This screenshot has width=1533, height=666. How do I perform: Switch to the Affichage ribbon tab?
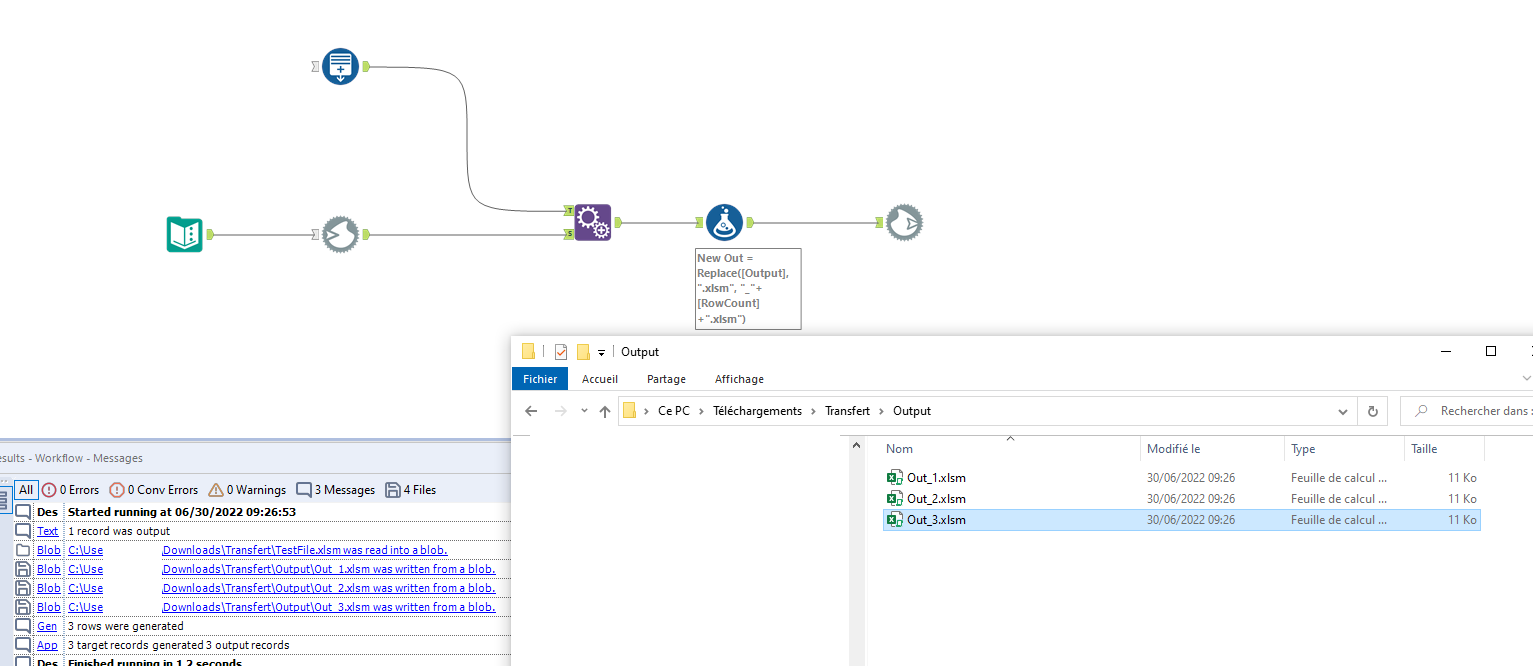pyautogui.click(x=739, y=378)
